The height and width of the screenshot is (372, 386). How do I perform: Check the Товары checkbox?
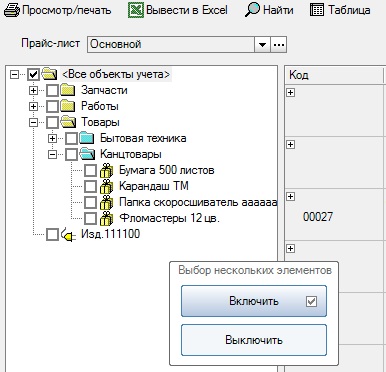52,122
